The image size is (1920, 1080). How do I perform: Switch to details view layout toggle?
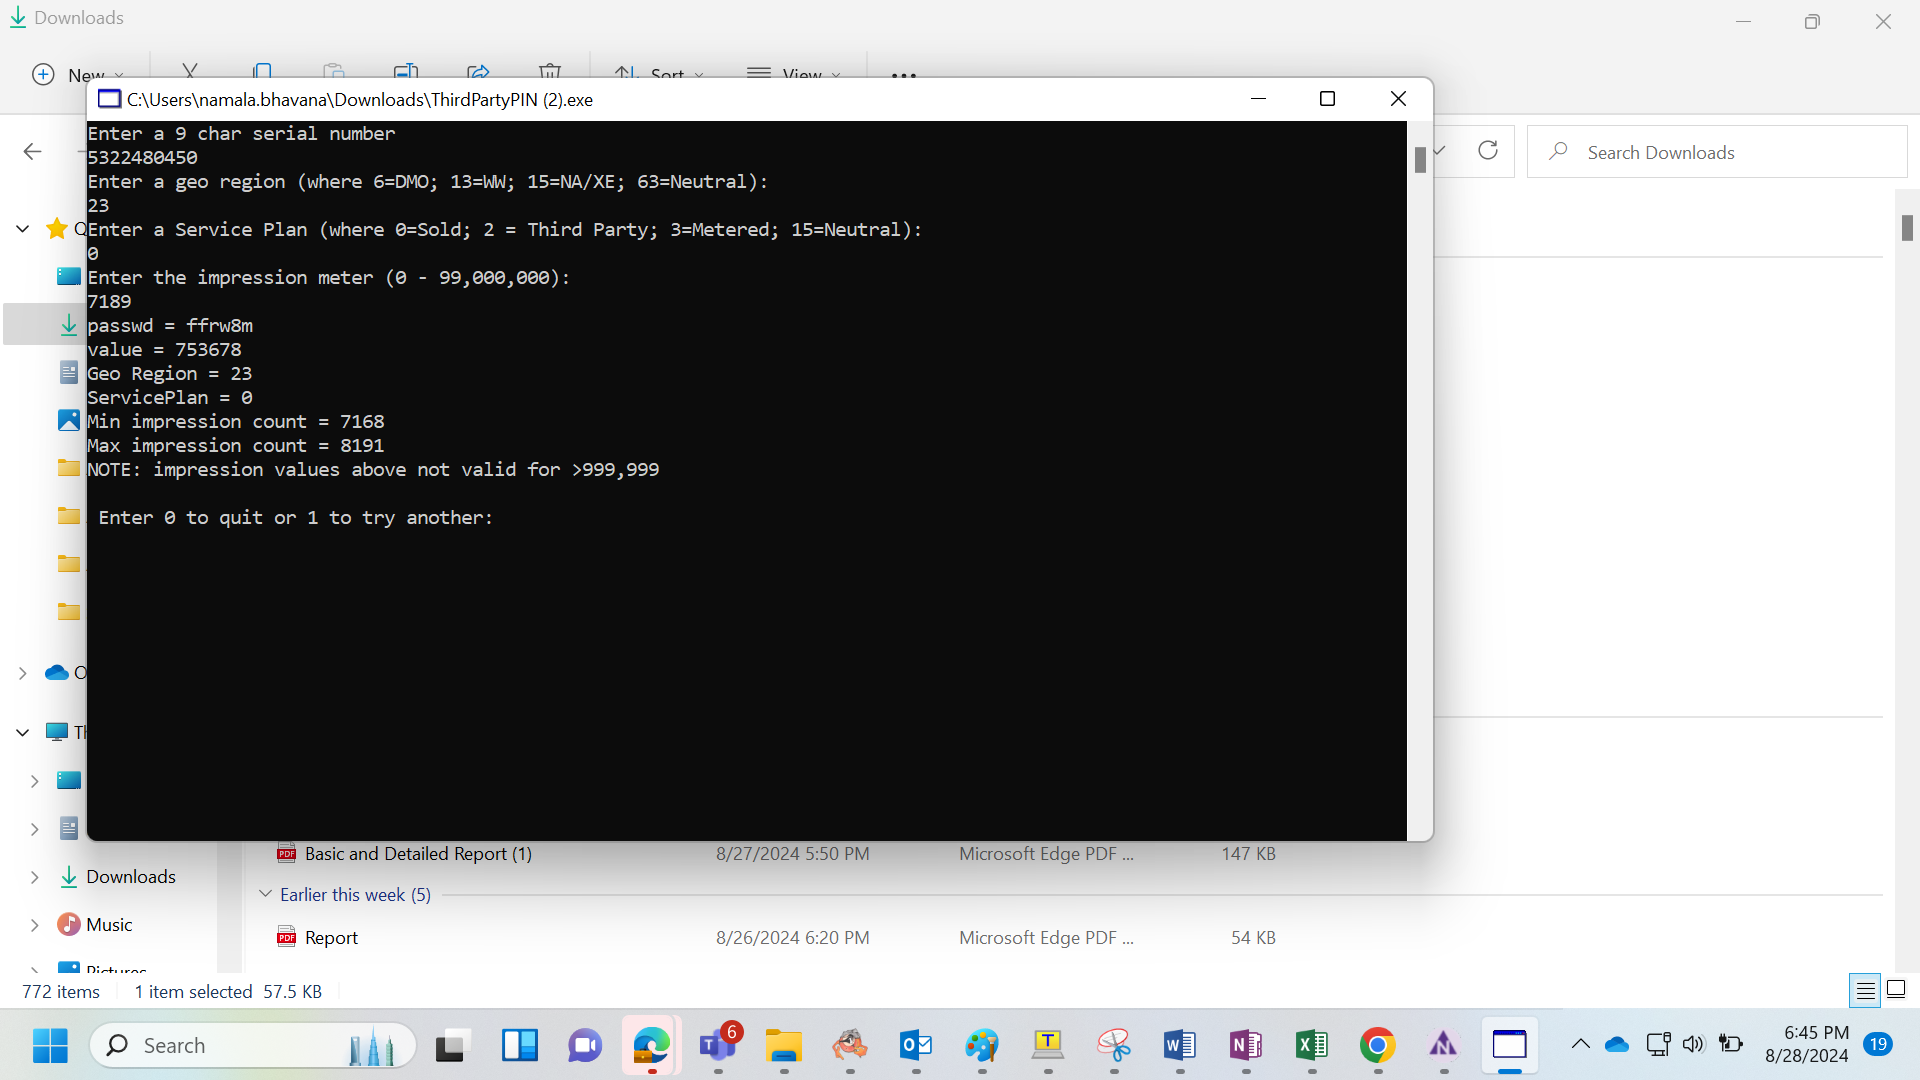click(1865, 991)
